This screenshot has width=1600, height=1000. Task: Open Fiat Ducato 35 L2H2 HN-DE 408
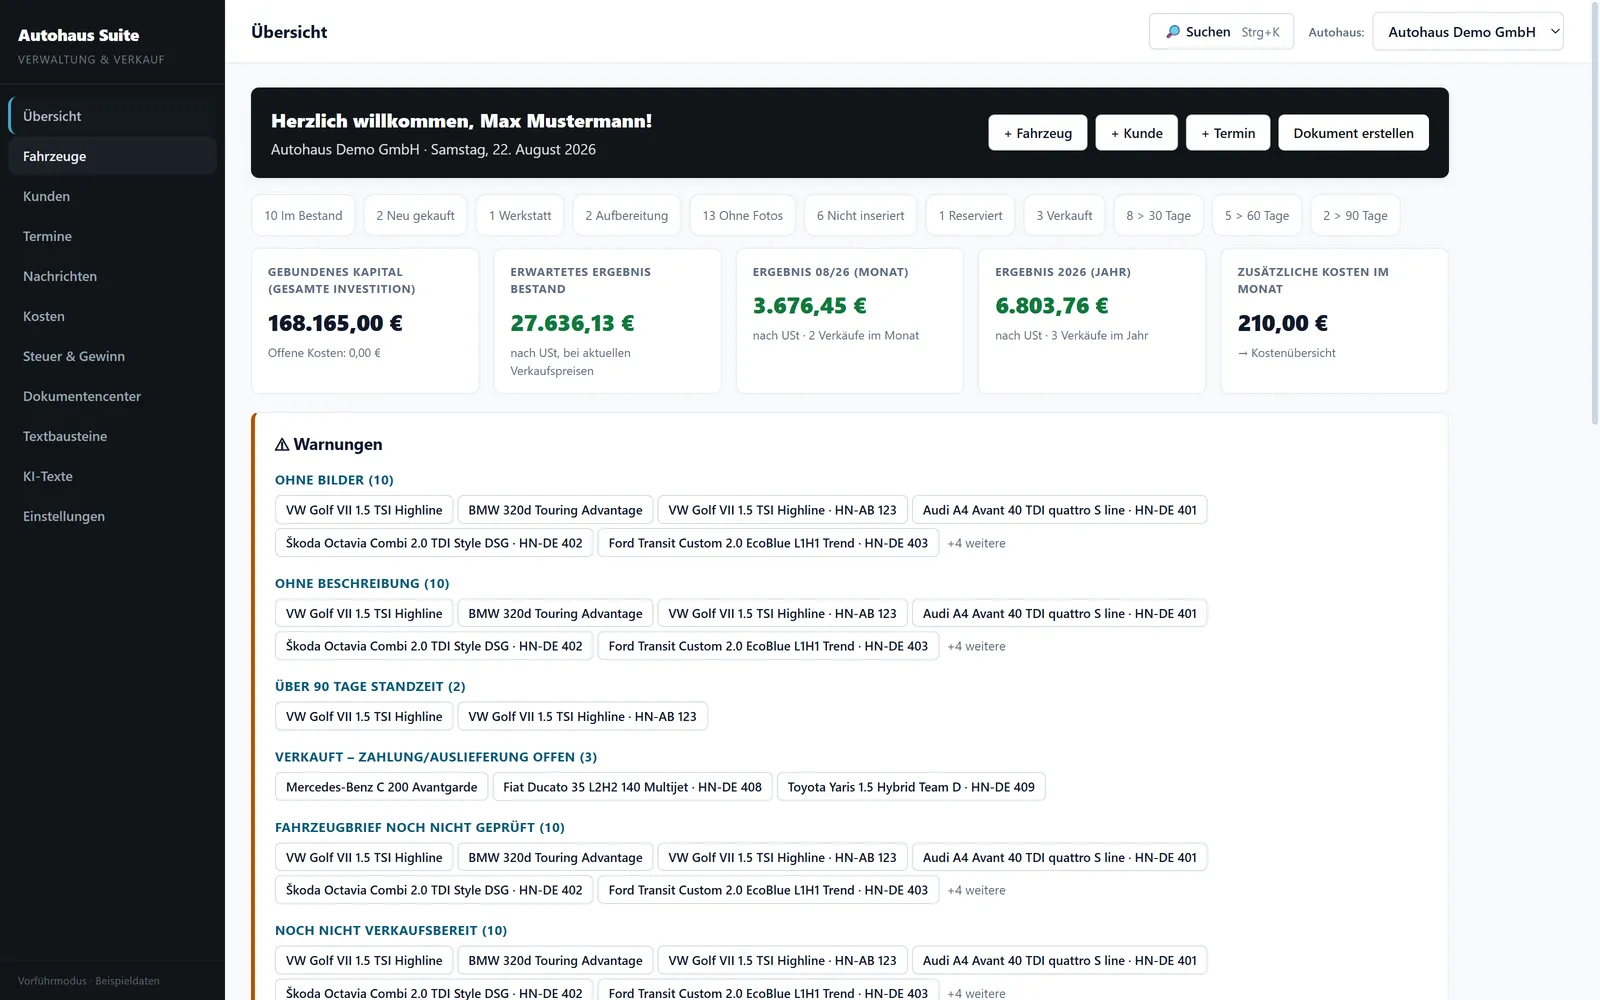[632, 787]
